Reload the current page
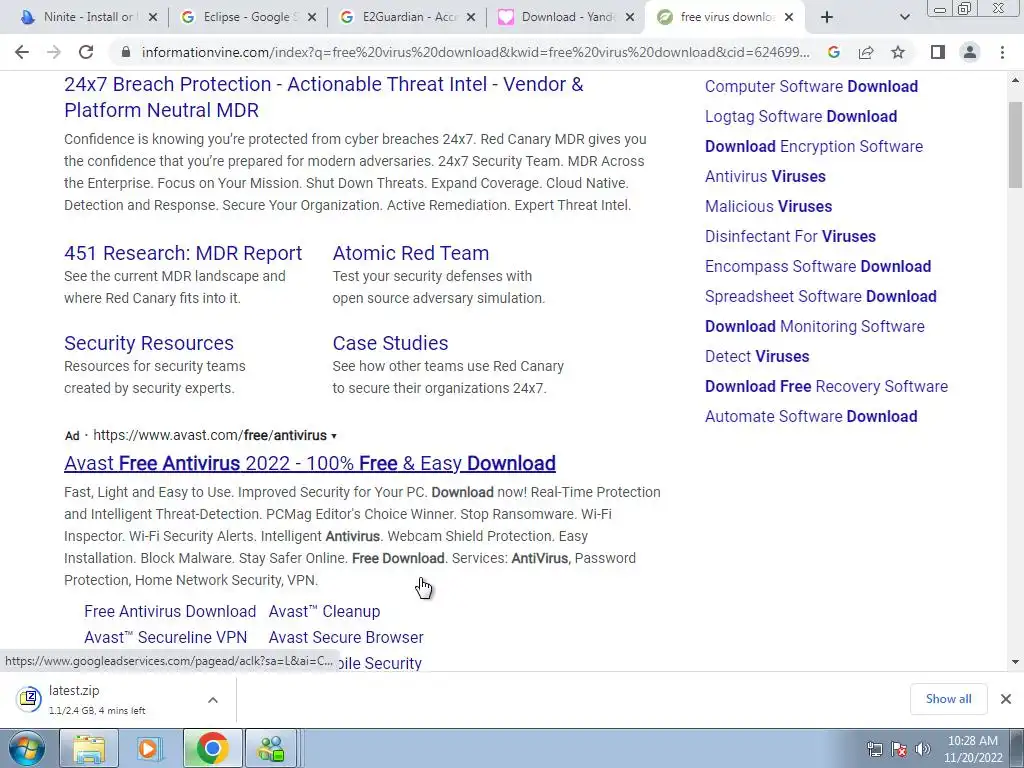Screen dimensions: 1024x768 pyautogui.click(x=86, y=52)
